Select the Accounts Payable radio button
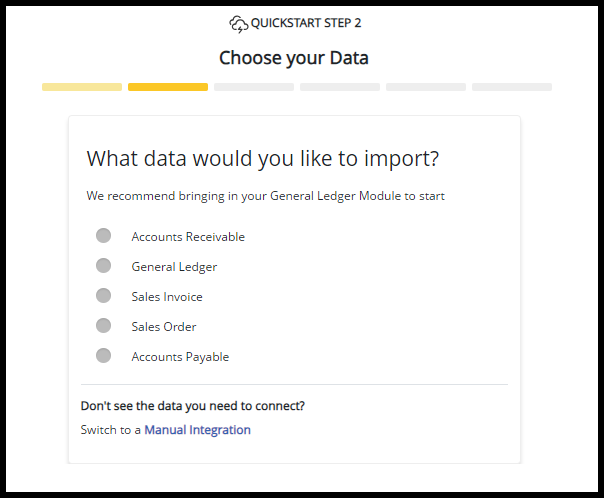The image size is (604, 498). (103, 356)
